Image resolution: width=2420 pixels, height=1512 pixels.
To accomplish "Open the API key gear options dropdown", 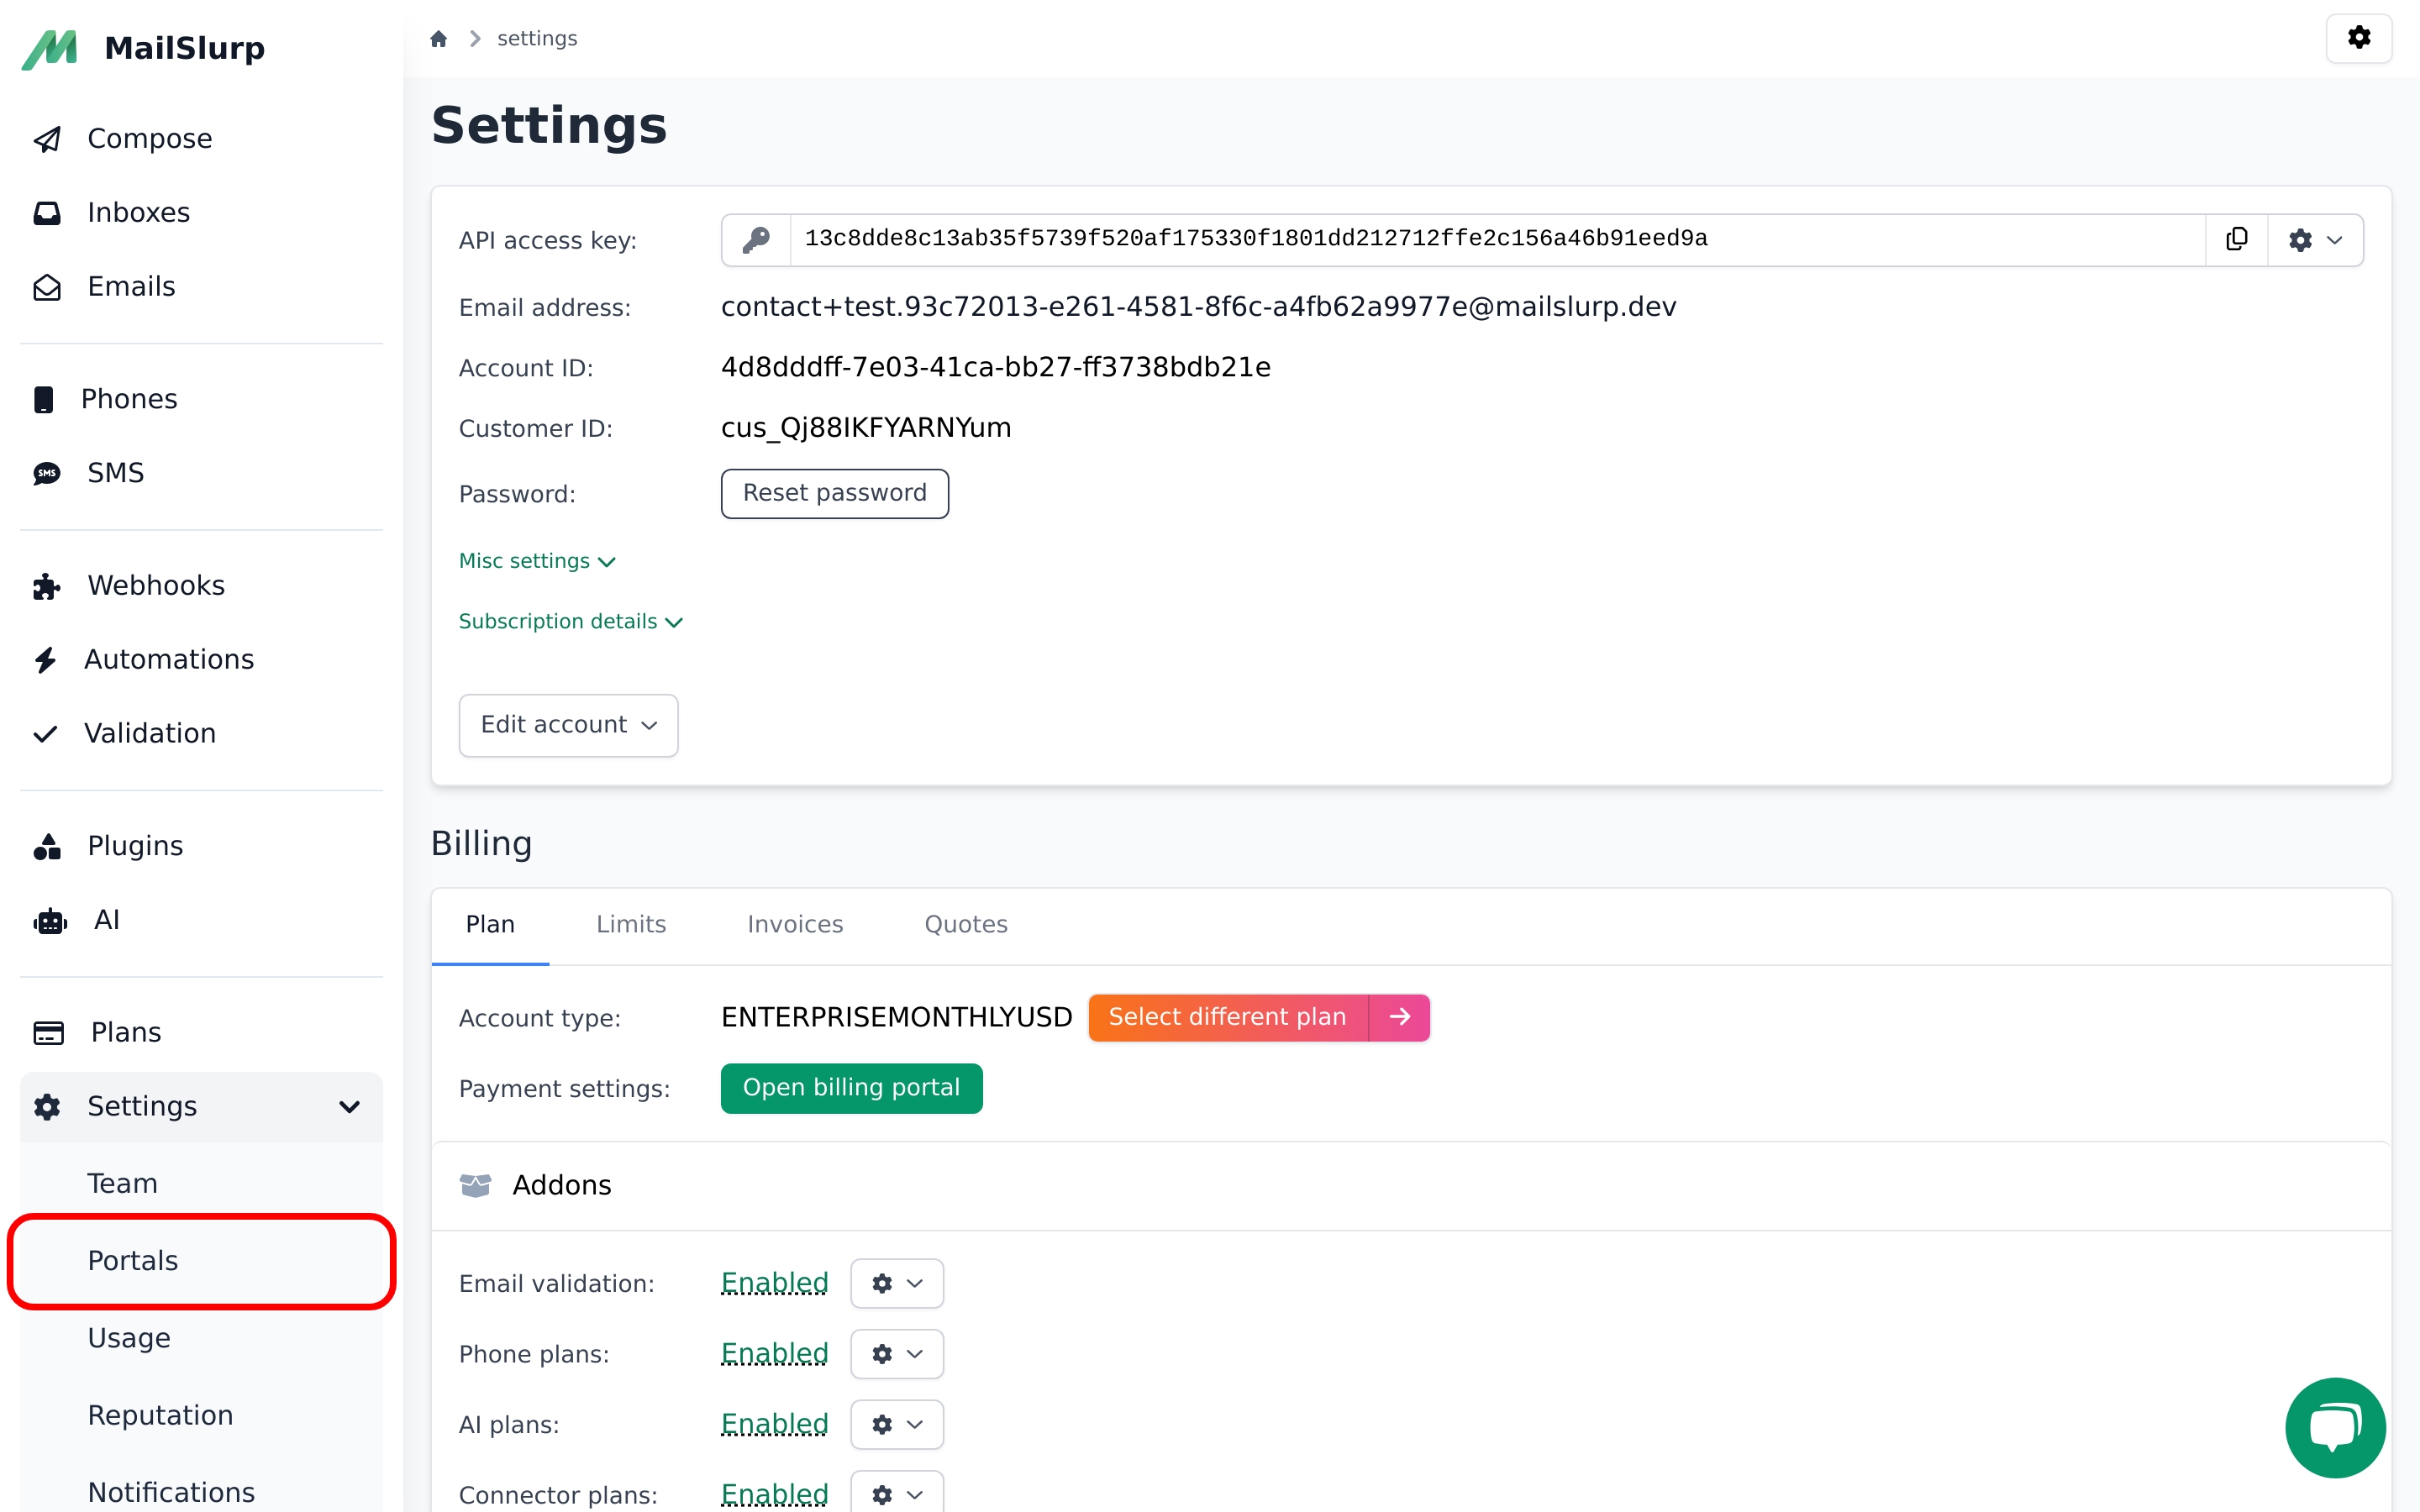I will (x=2315, y=239).
